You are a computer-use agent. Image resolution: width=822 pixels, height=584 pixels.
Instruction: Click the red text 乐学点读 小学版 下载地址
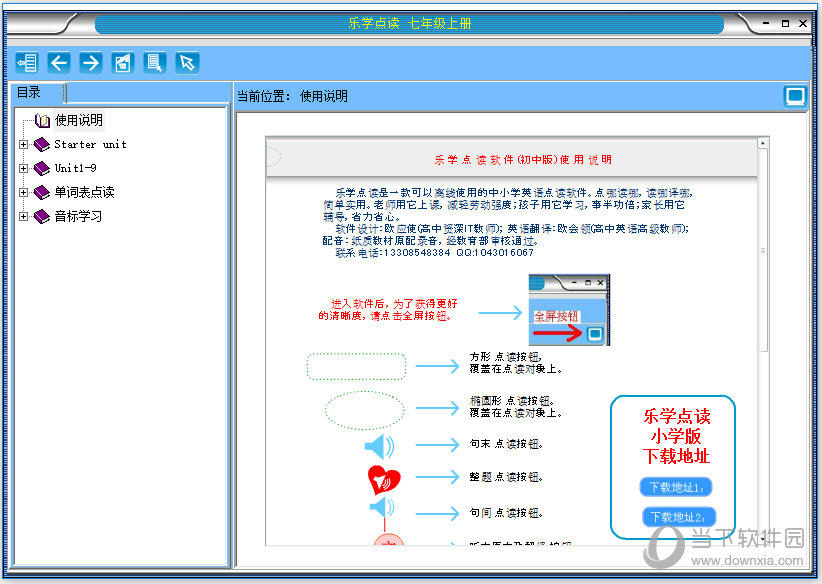click(x=676, y=436)
